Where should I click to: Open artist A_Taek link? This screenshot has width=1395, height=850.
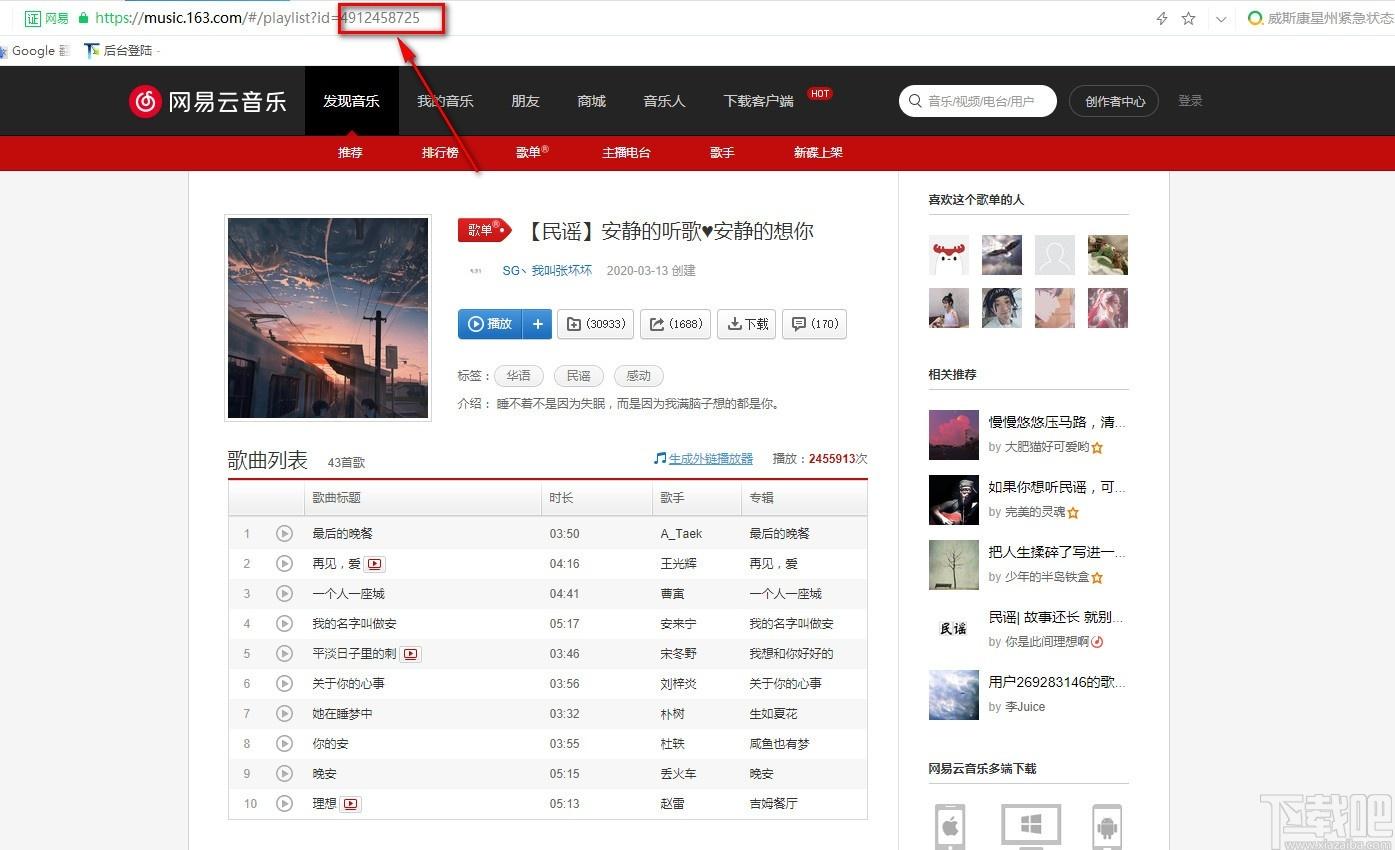(681, 534)
